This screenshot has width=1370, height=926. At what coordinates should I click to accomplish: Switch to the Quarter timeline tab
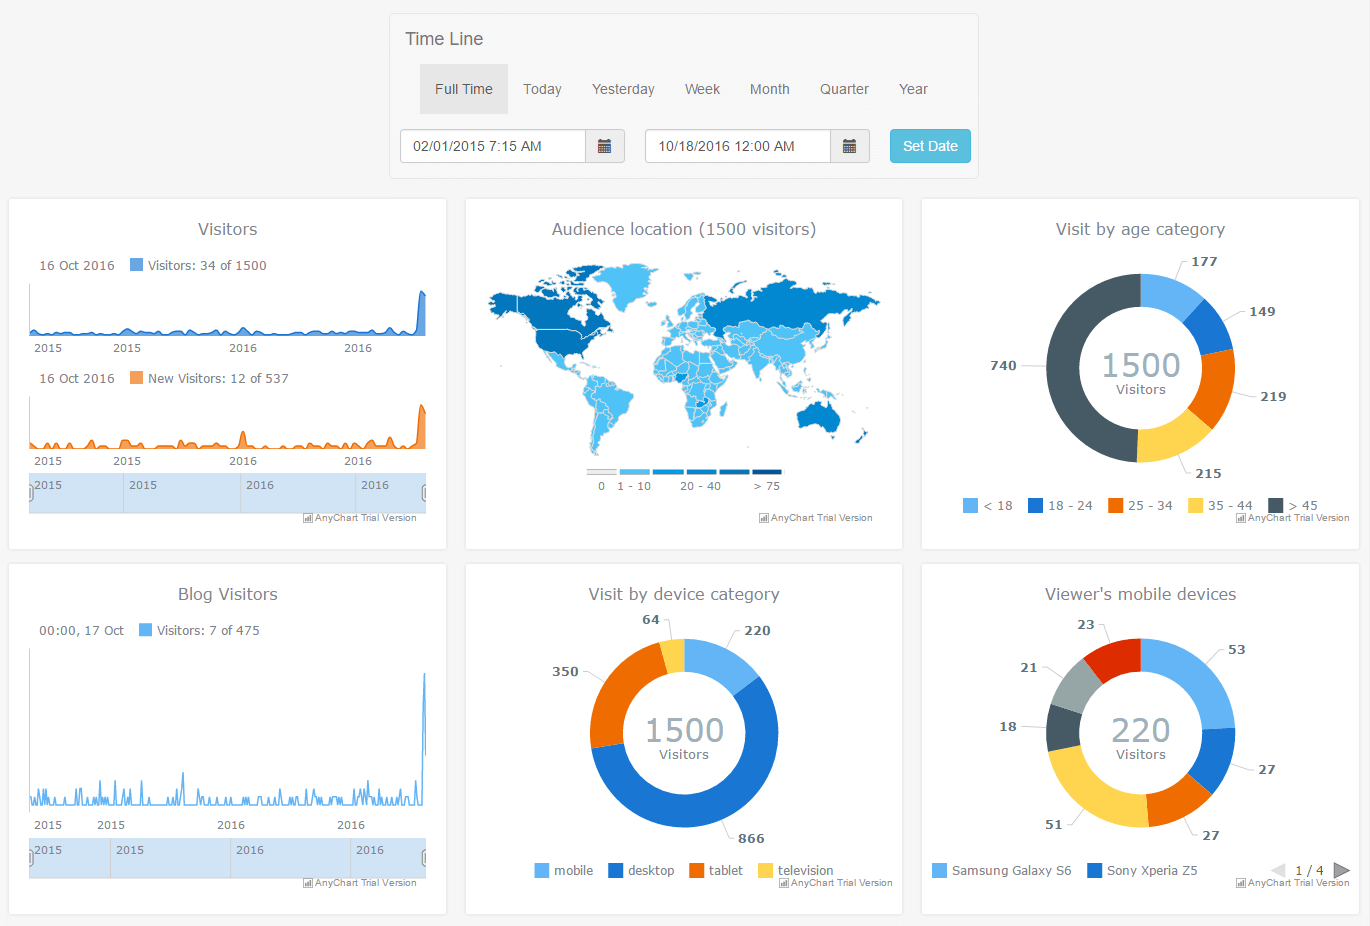[843, 89]
